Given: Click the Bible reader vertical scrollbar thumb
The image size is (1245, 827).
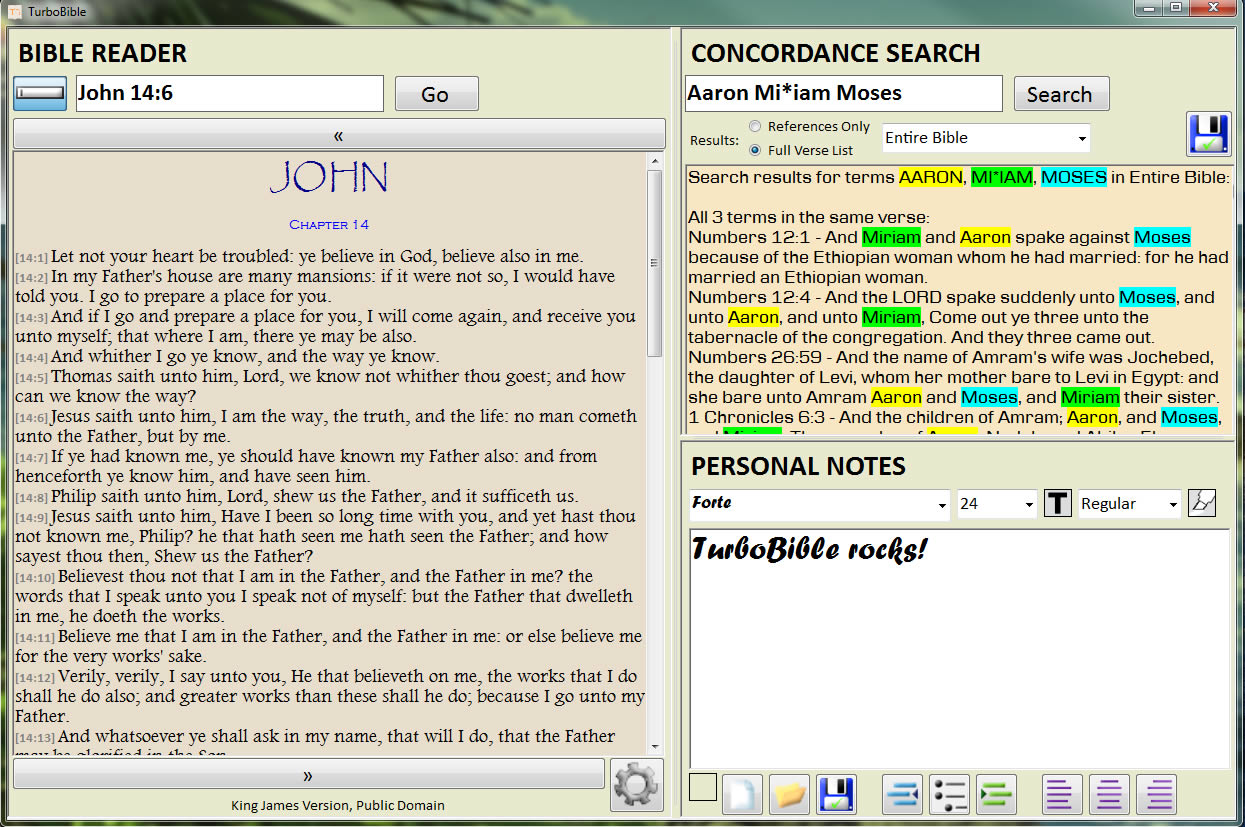Looking at the screenshot, I should [x=655, y=263].
